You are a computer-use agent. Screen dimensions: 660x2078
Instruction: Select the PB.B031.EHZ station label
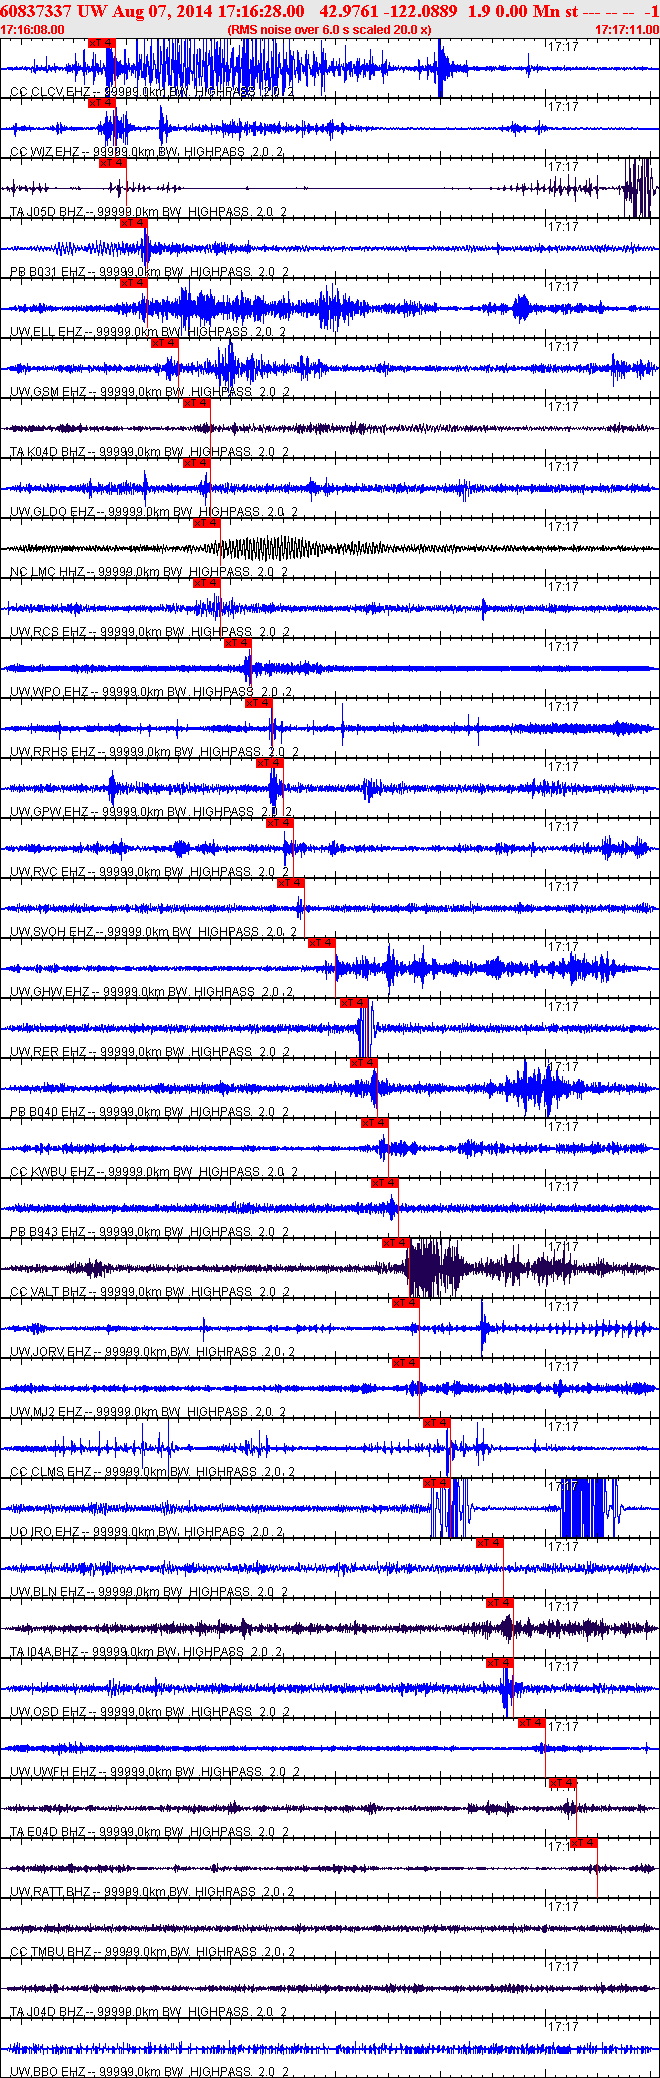(x=151, y=272)
